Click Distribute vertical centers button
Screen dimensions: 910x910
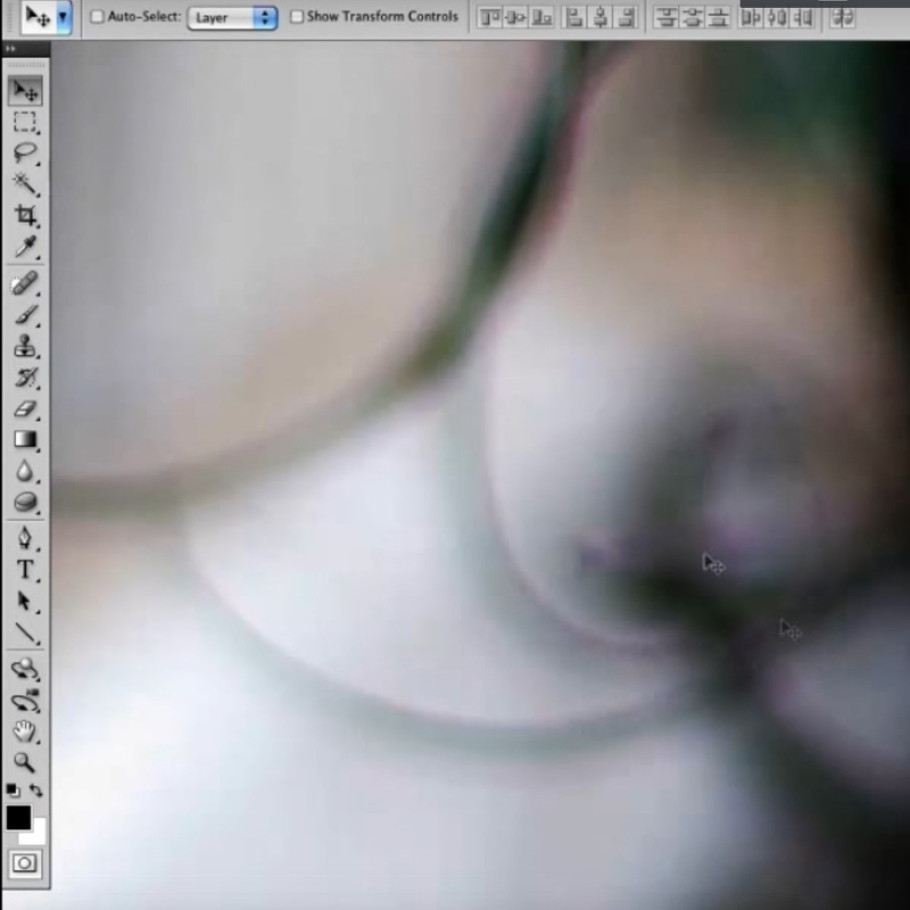click(692, 18)
